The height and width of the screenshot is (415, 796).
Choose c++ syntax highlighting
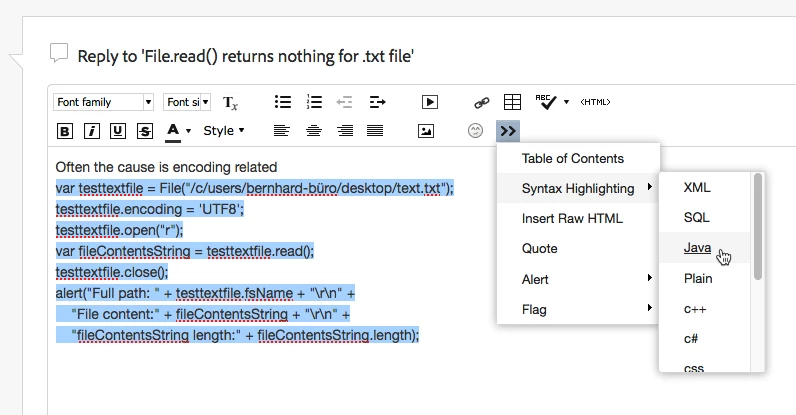(x=705, y=308)
